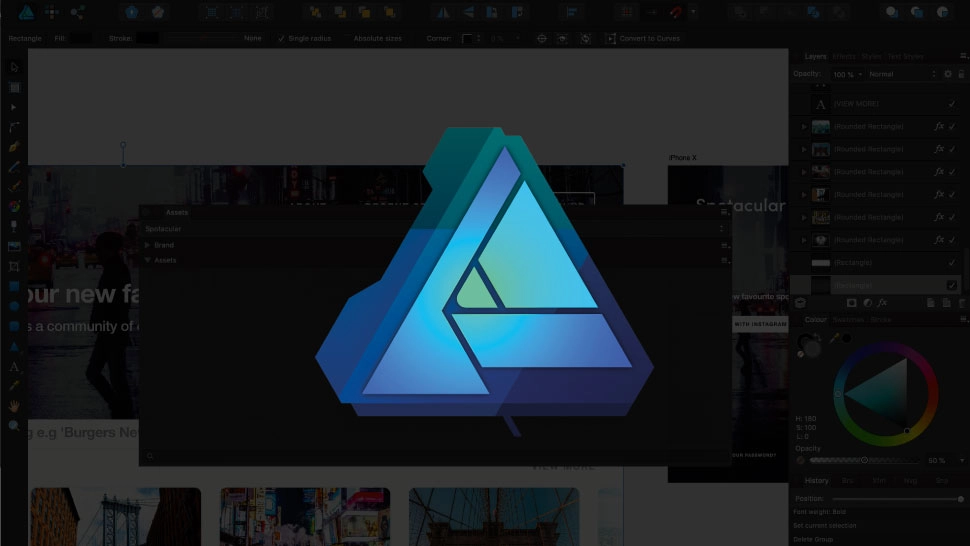
Task: Select the Rounded Rectangle shape tool
Action: [x=14, y=326]
